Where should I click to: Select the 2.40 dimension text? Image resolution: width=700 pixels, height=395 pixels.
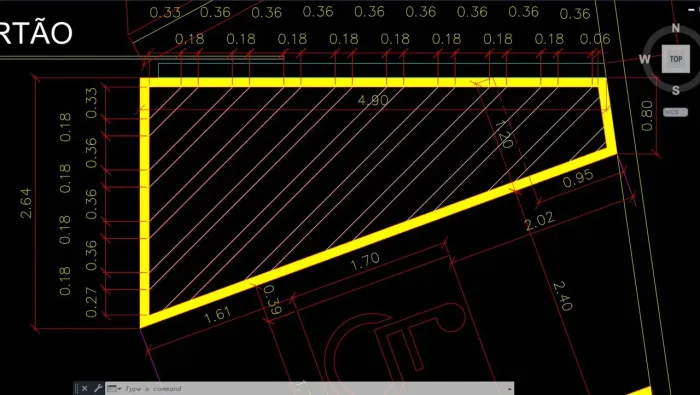[x=562, y=295]
